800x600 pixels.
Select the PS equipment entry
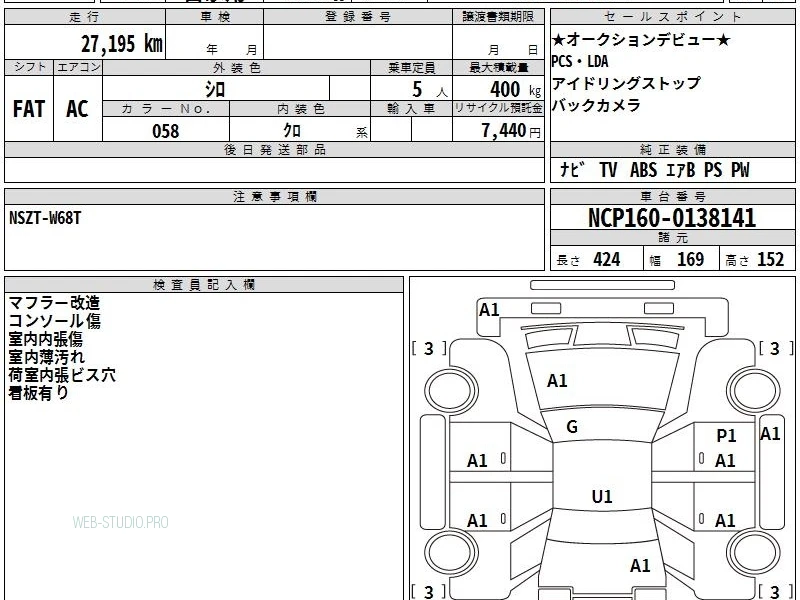[x=713, y=170]
